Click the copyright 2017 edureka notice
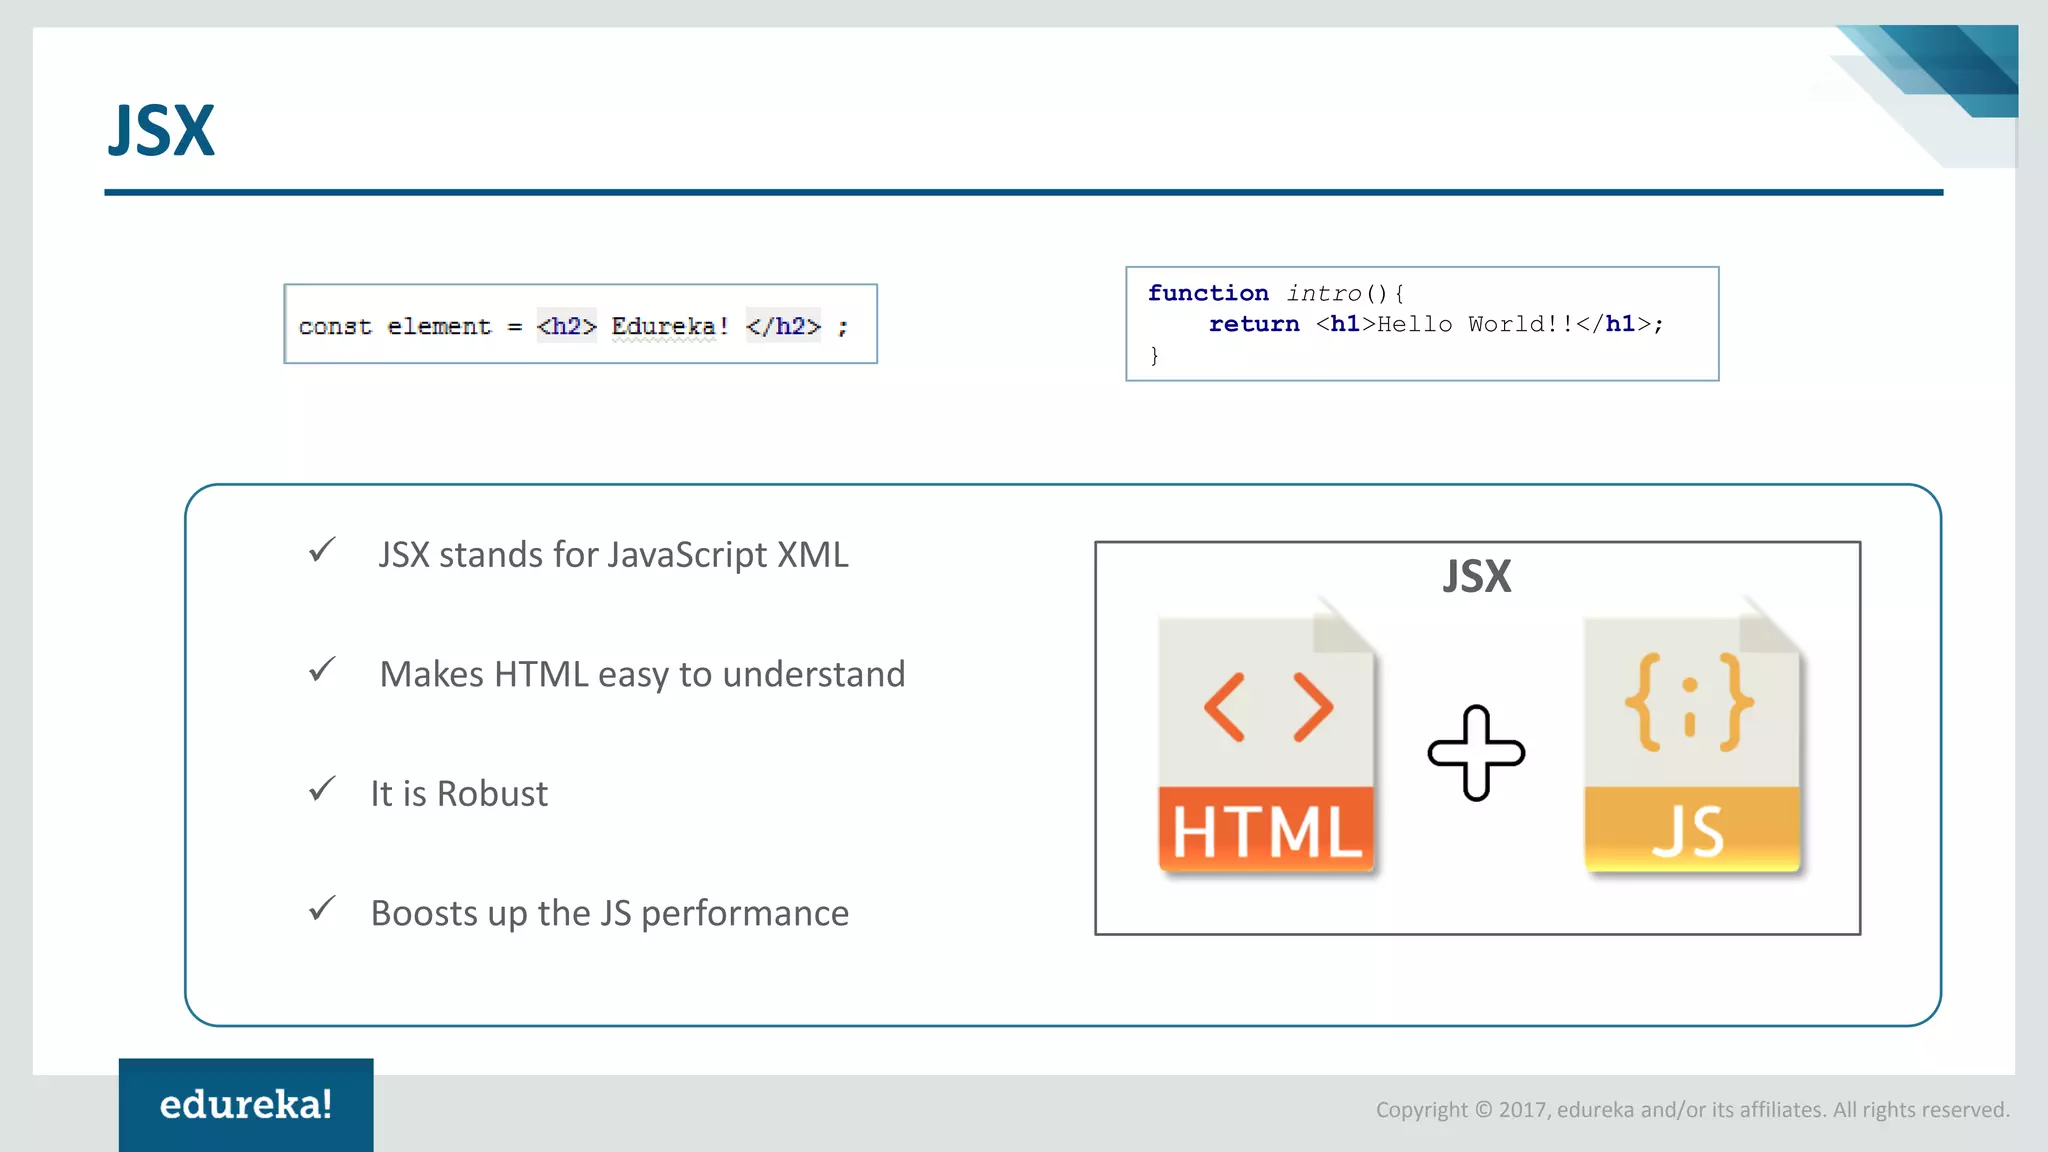Image resolution: width=2048 pixels, height=1152 pixels. [1692, 1110]
